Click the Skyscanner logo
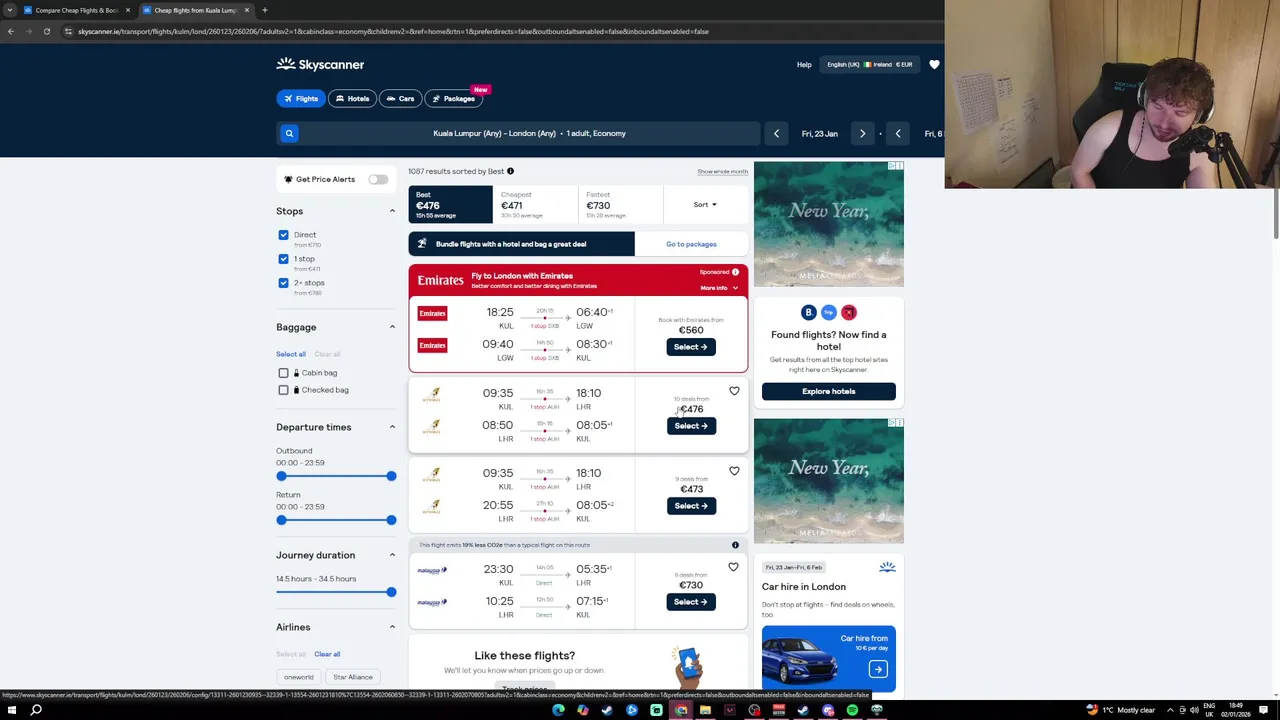This screenshot has height=720, width=1280. click(320, 64)
